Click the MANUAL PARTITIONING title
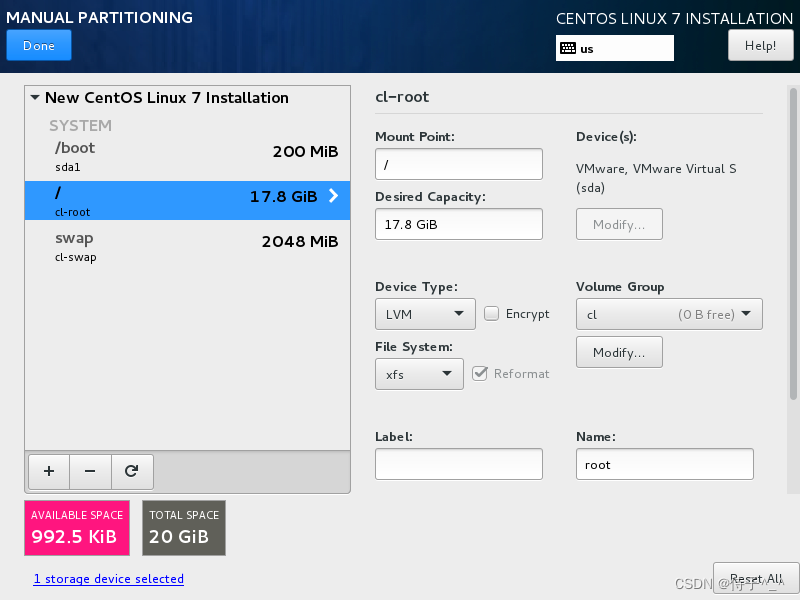Viewport: 800px width, 600px height. (x=99, y=17)
